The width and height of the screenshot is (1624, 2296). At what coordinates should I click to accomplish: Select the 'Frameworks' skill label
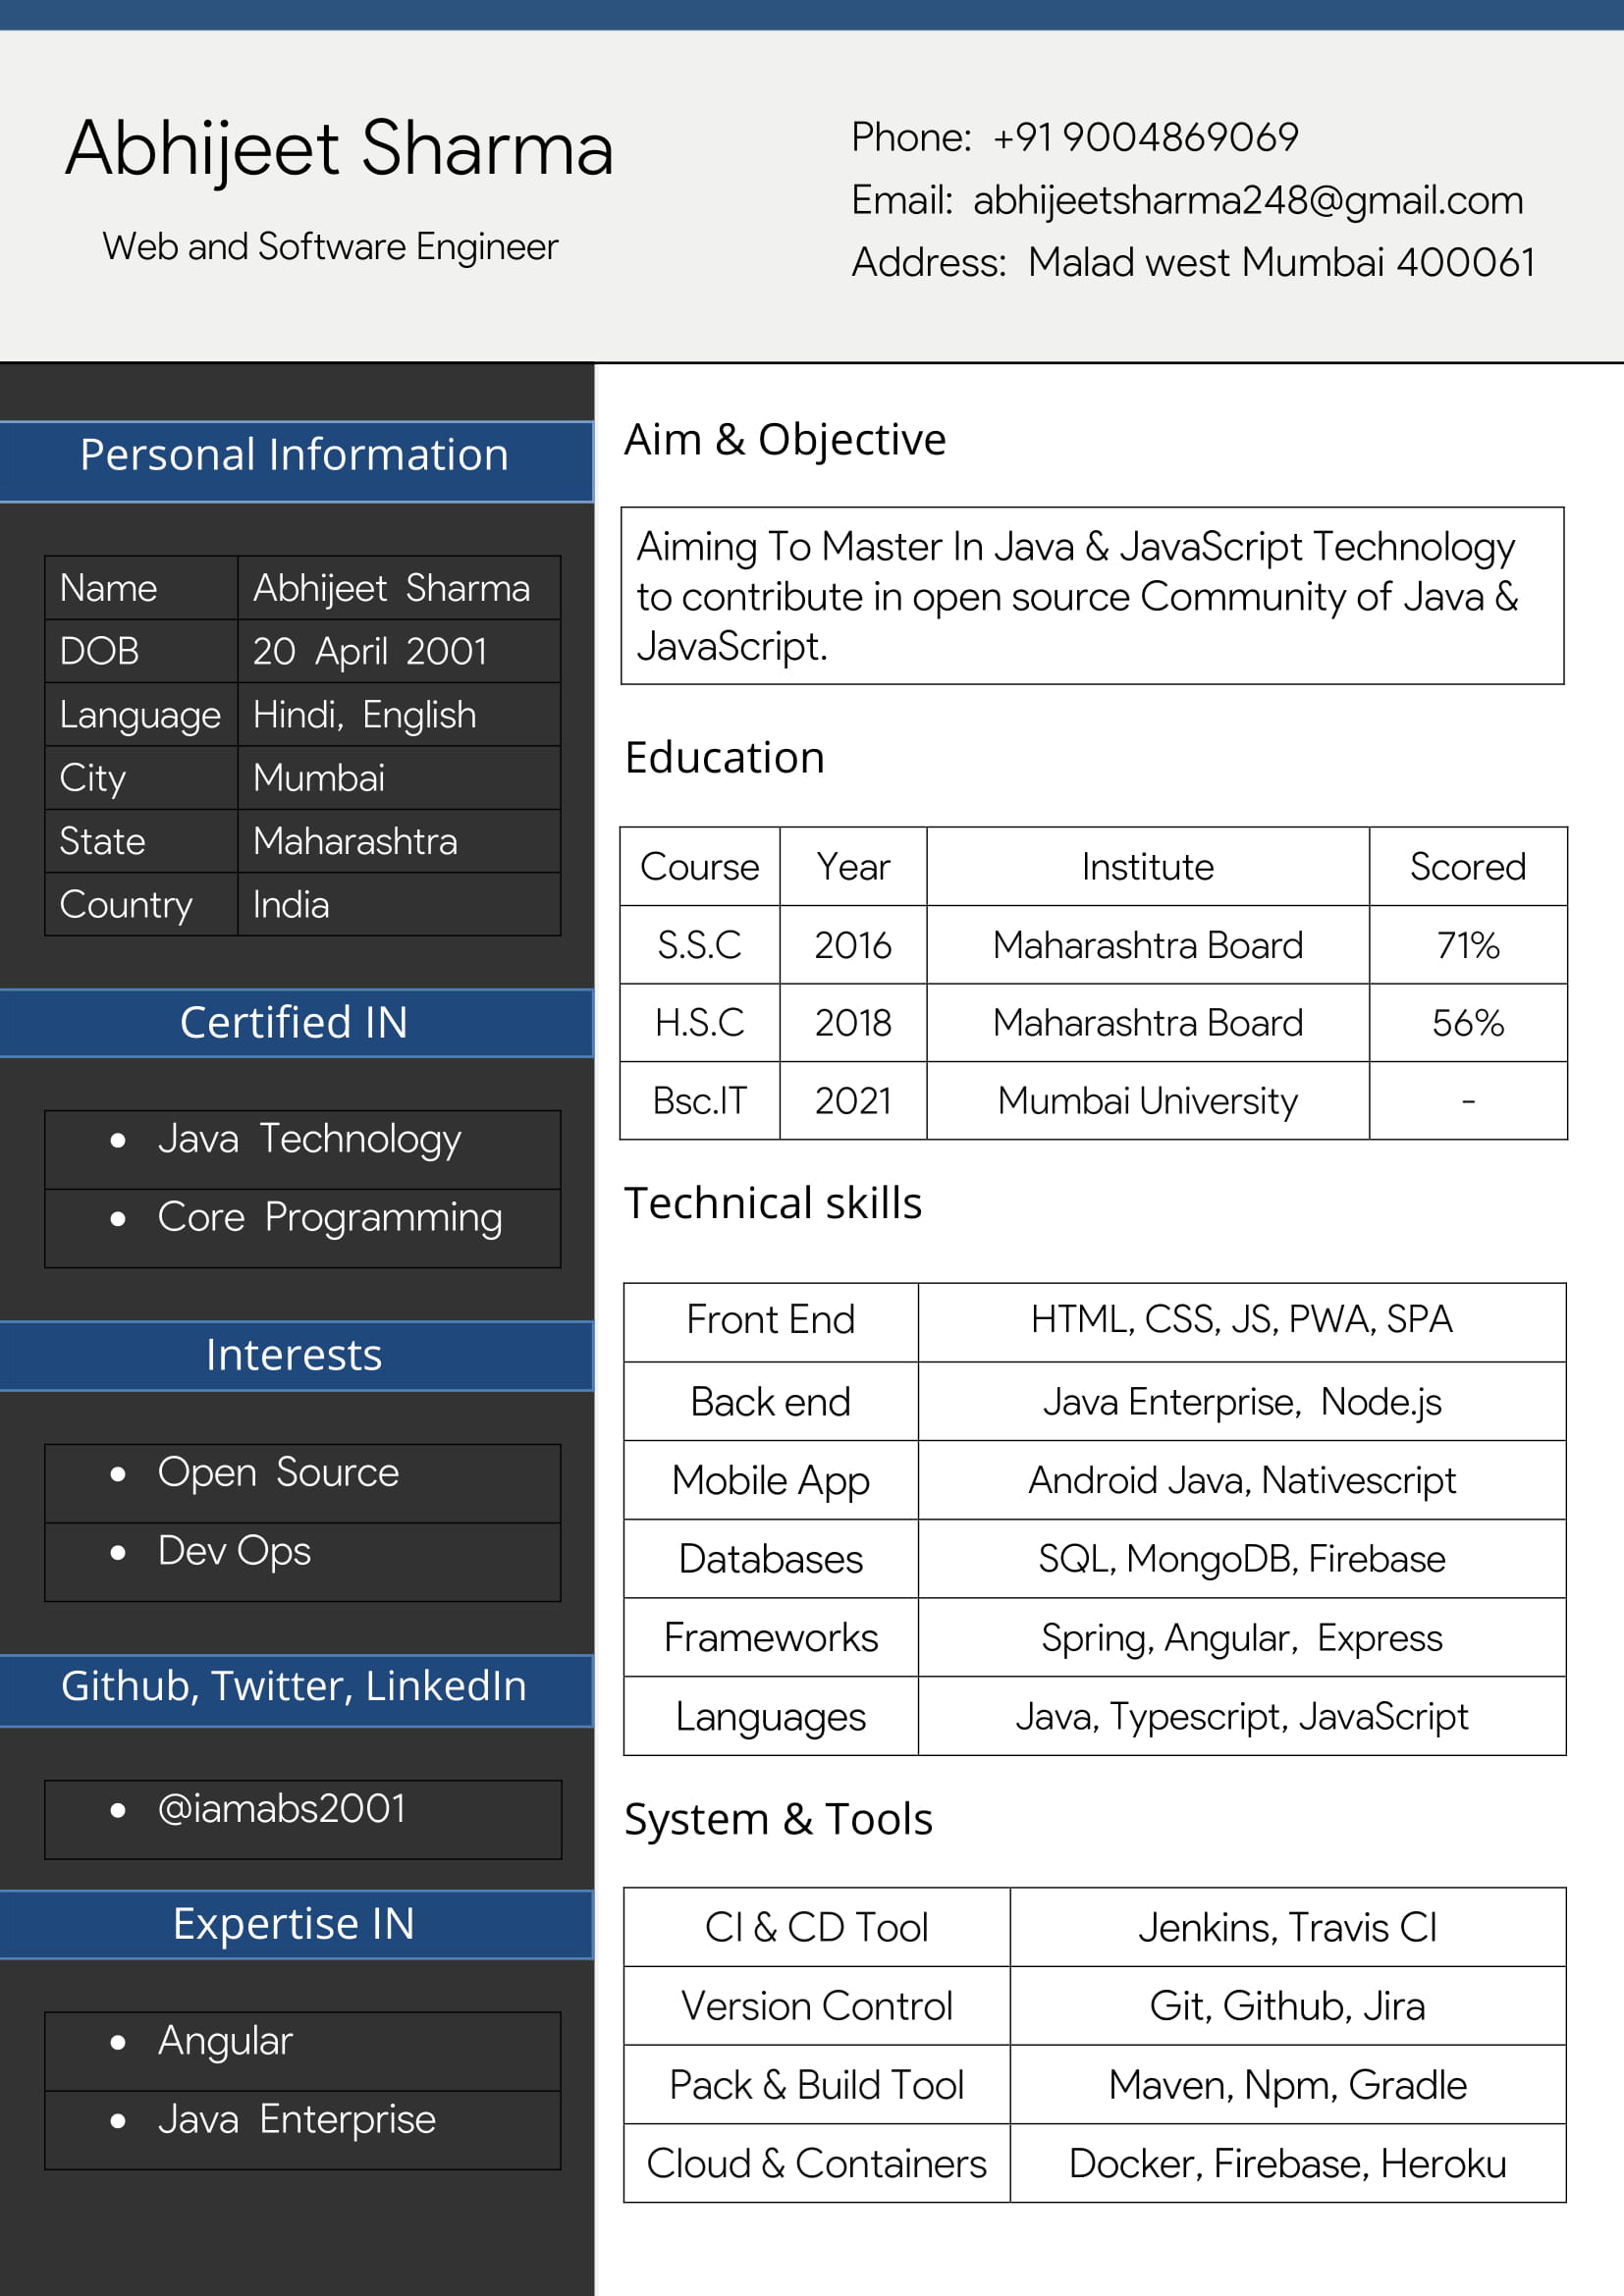(770, 1638)
